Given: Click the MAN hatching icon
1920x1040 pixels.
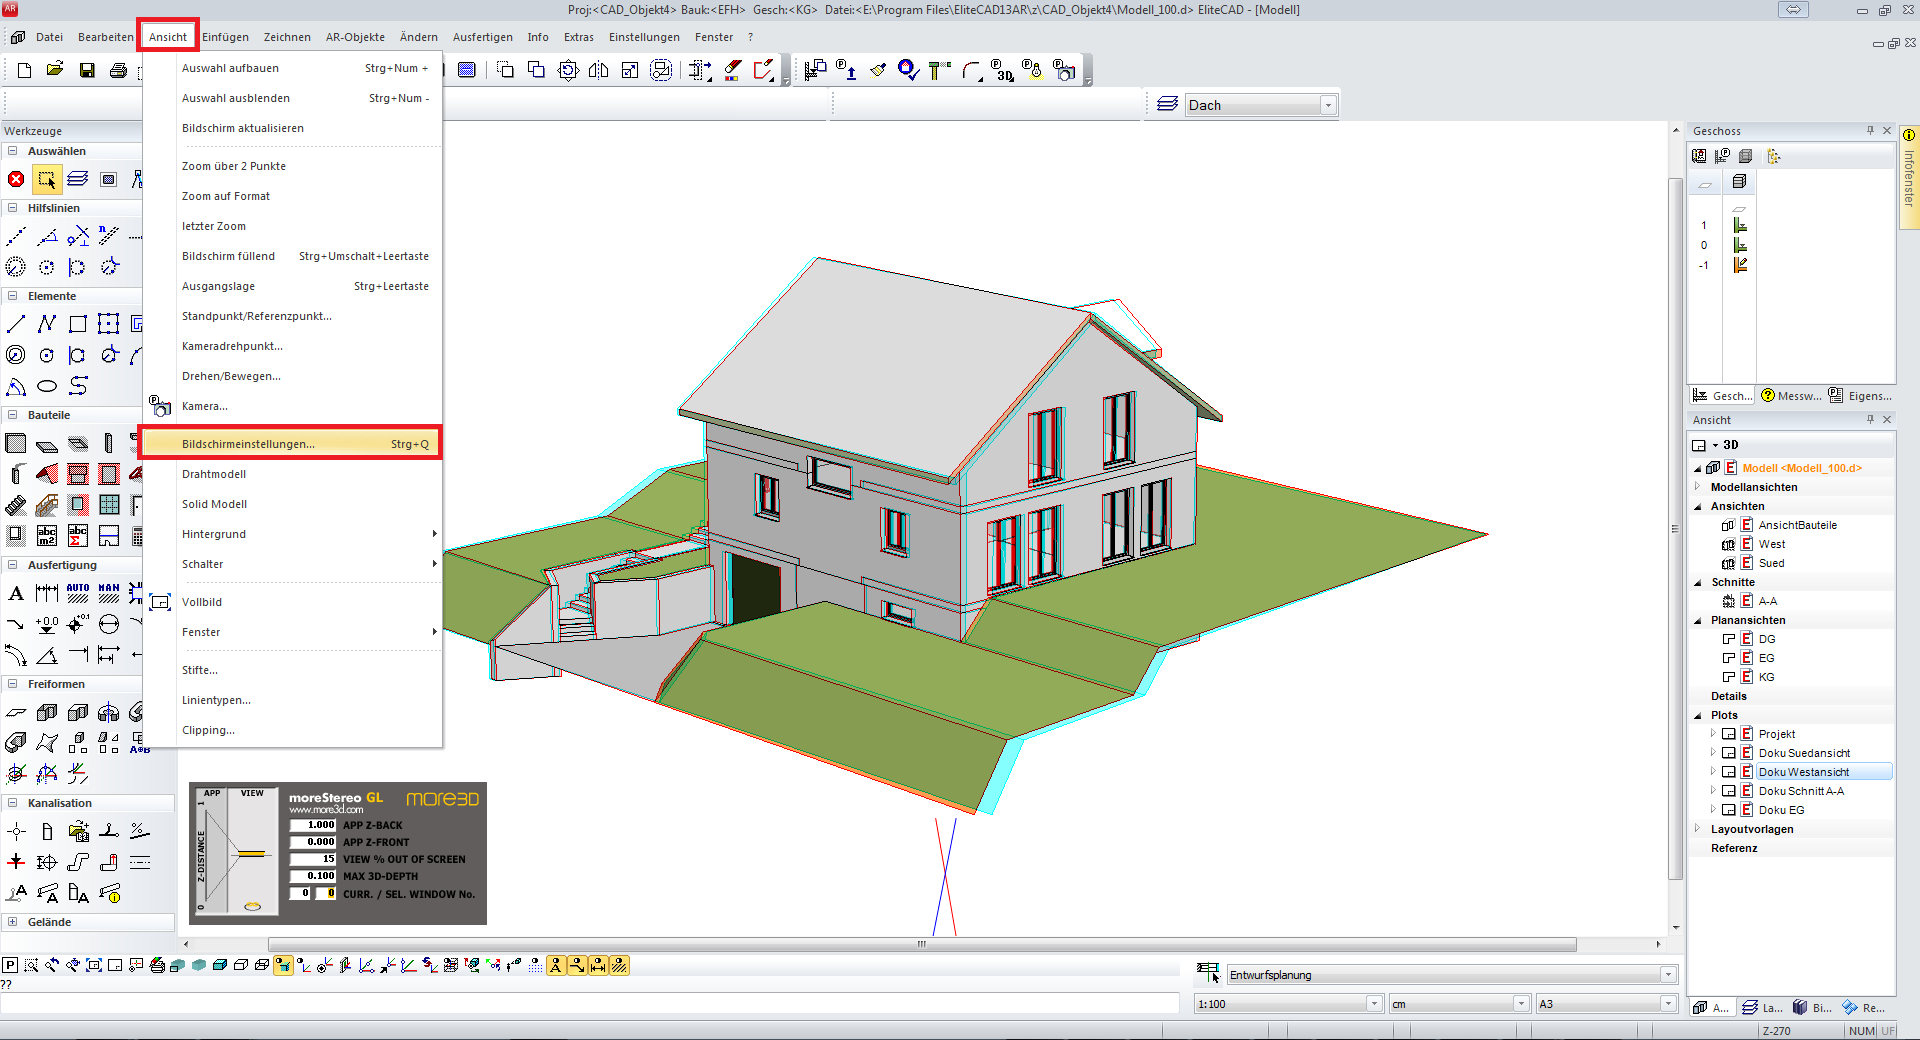Looking at the screenshot, I should pyautogui.click(x=109, y=593).
